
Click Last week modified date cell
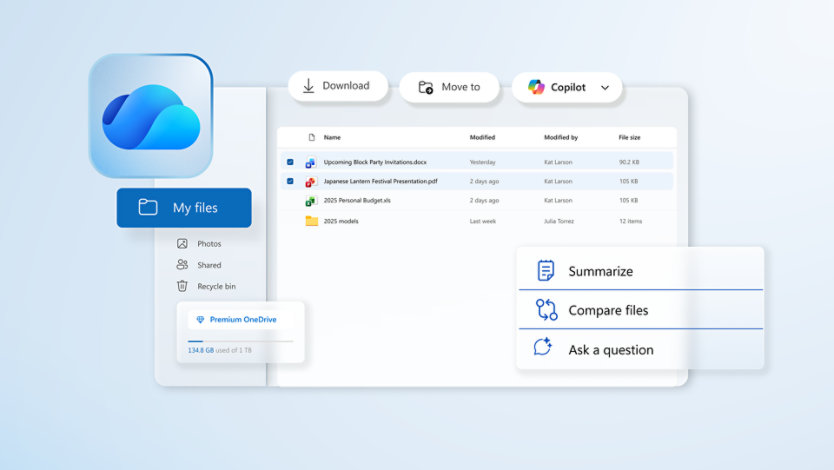tap(482, 221)
